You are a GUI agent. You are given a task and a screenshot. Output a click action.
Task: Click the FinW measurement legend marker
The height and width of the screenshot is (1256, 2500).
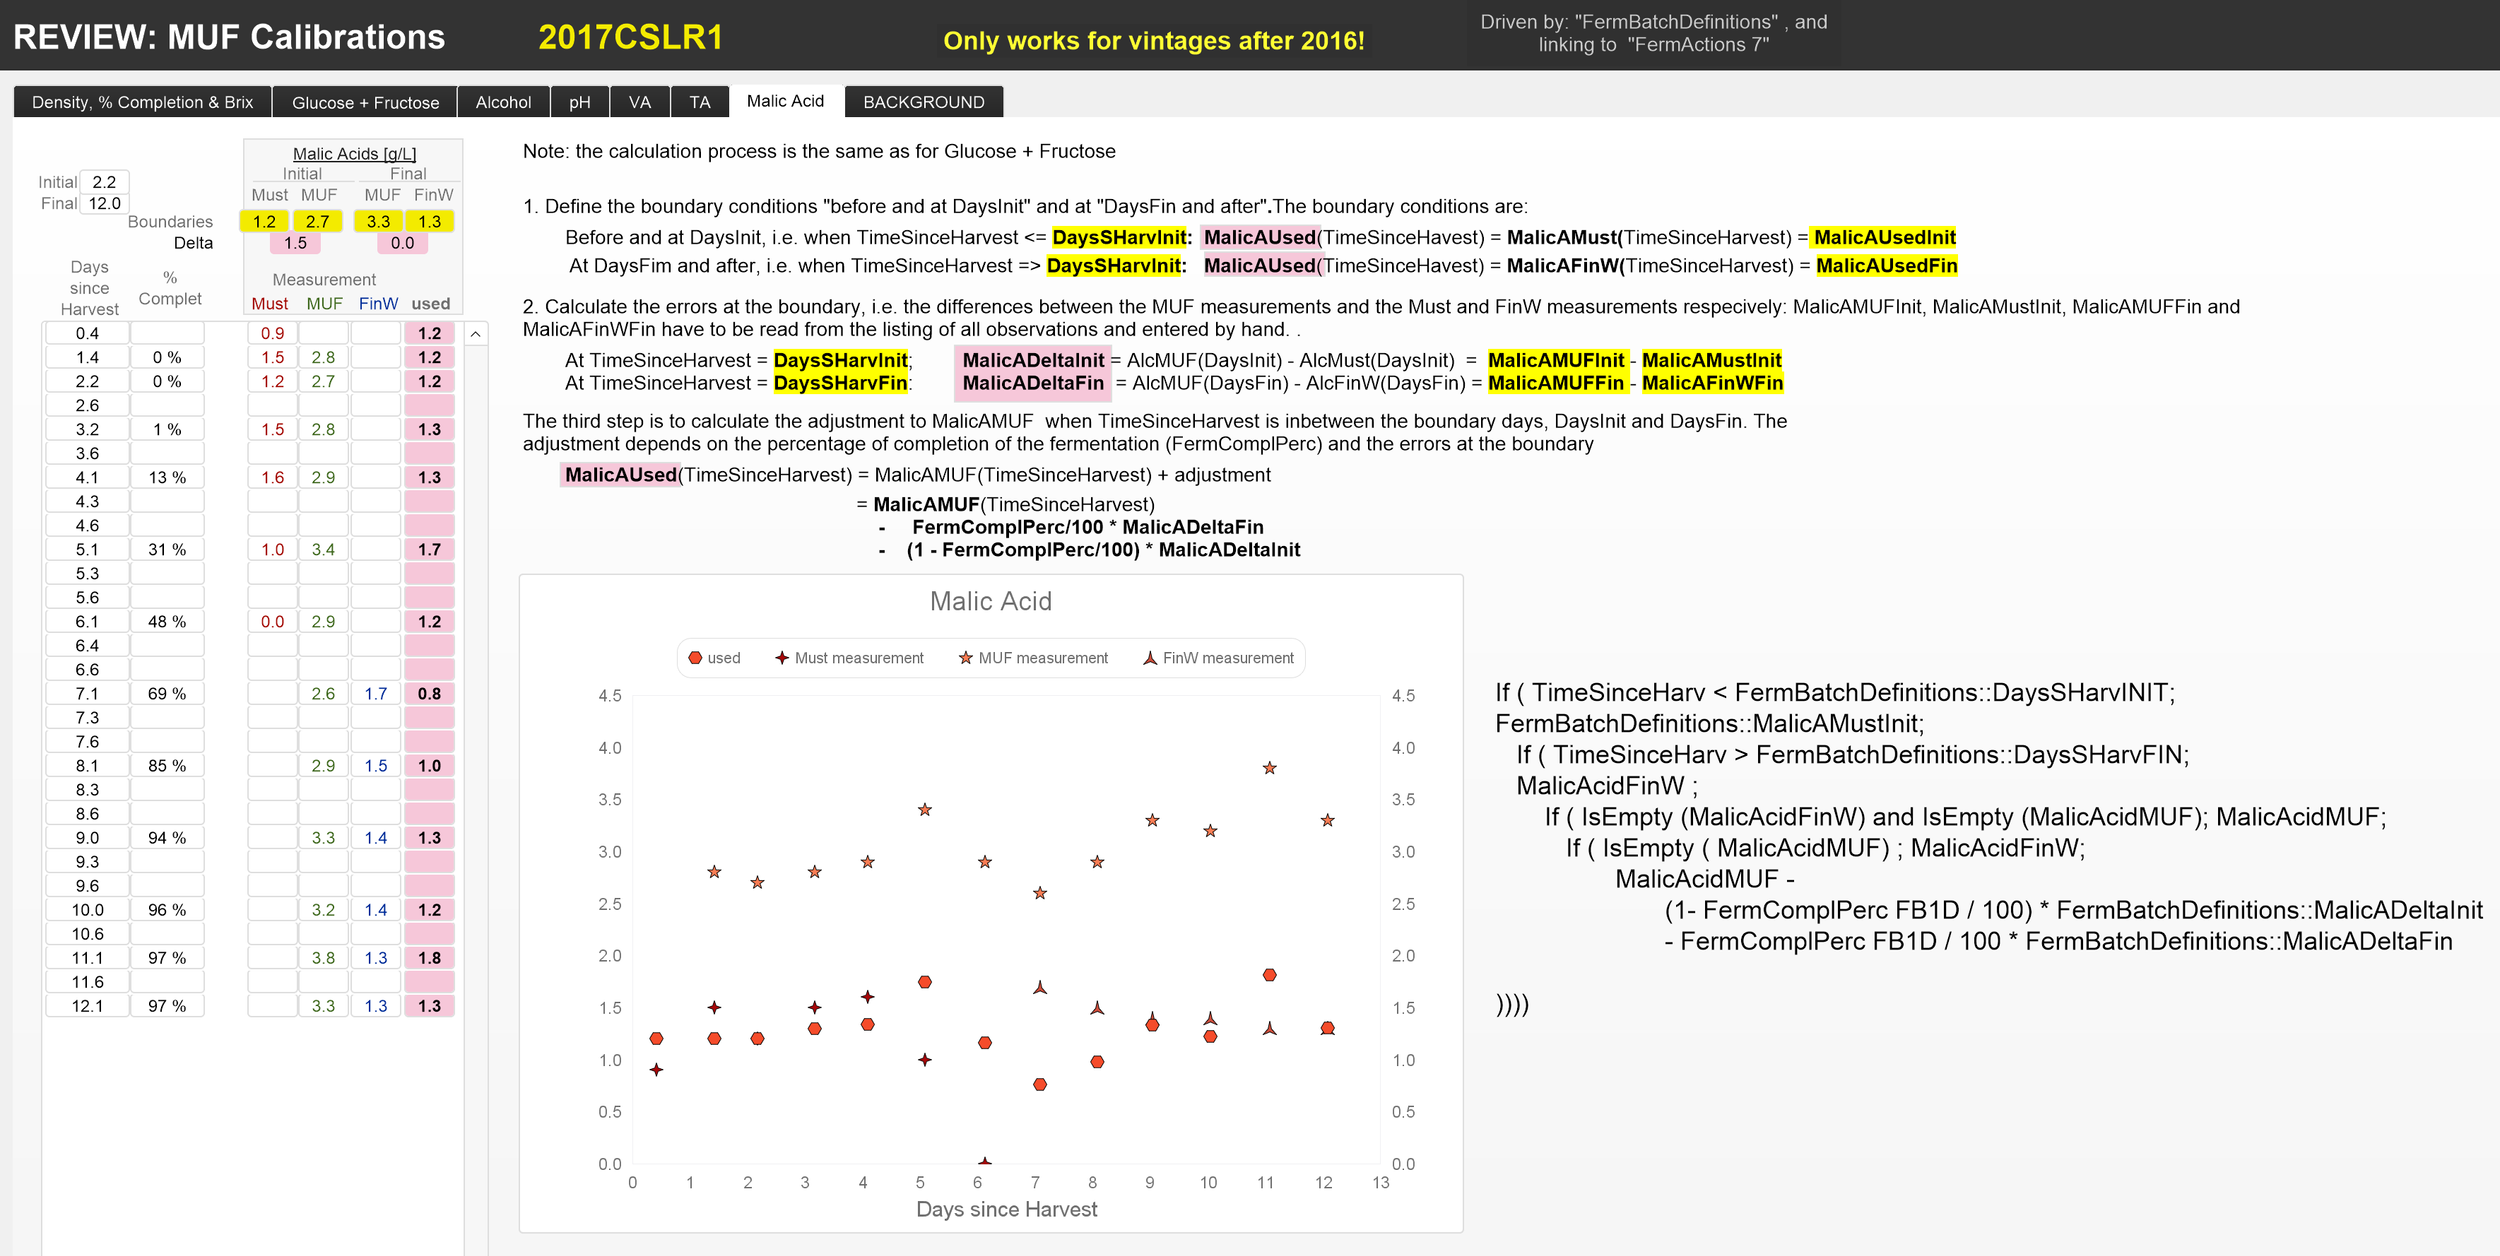click(x=1150, y=658)
